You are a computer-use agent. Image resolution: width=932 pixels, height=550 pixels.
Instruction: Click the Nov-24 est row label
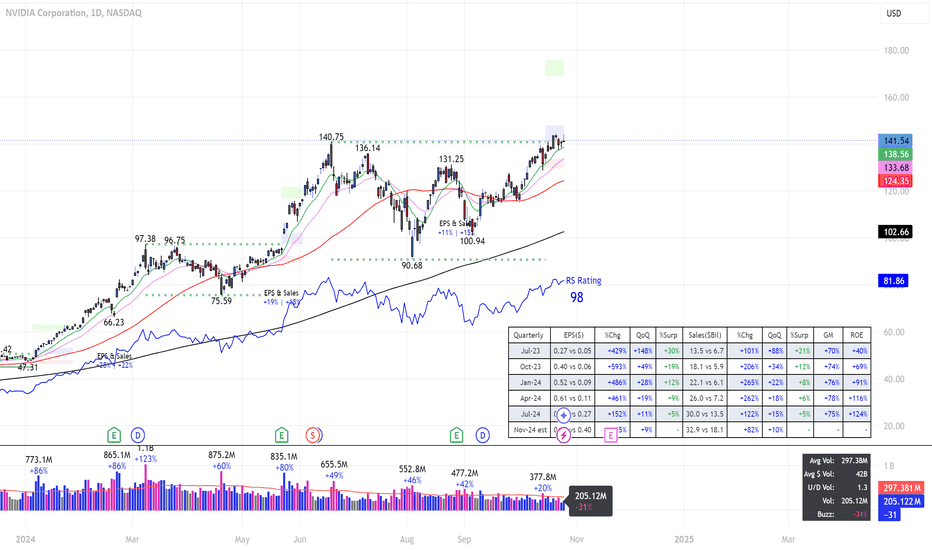coord(530,429)
